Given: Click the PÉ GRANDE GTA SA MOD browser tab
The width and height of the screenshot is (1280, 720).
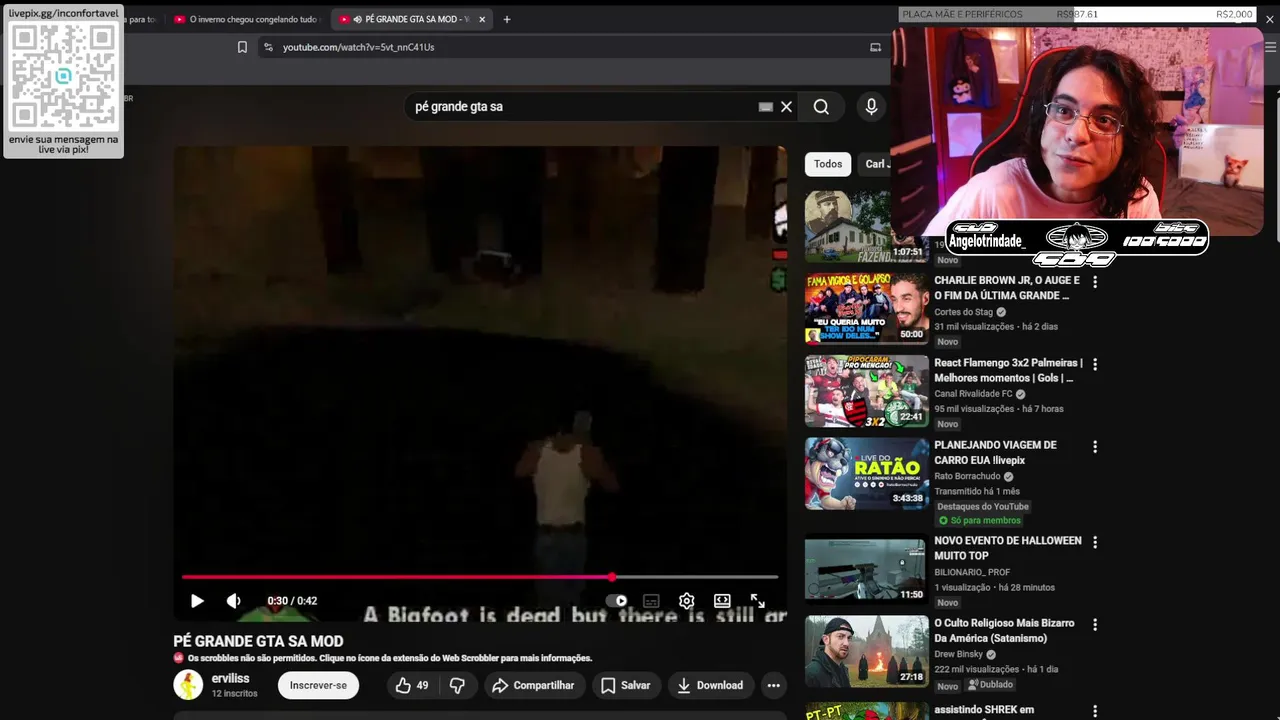Looking at the screenshot, I should [x=410, y=19].
